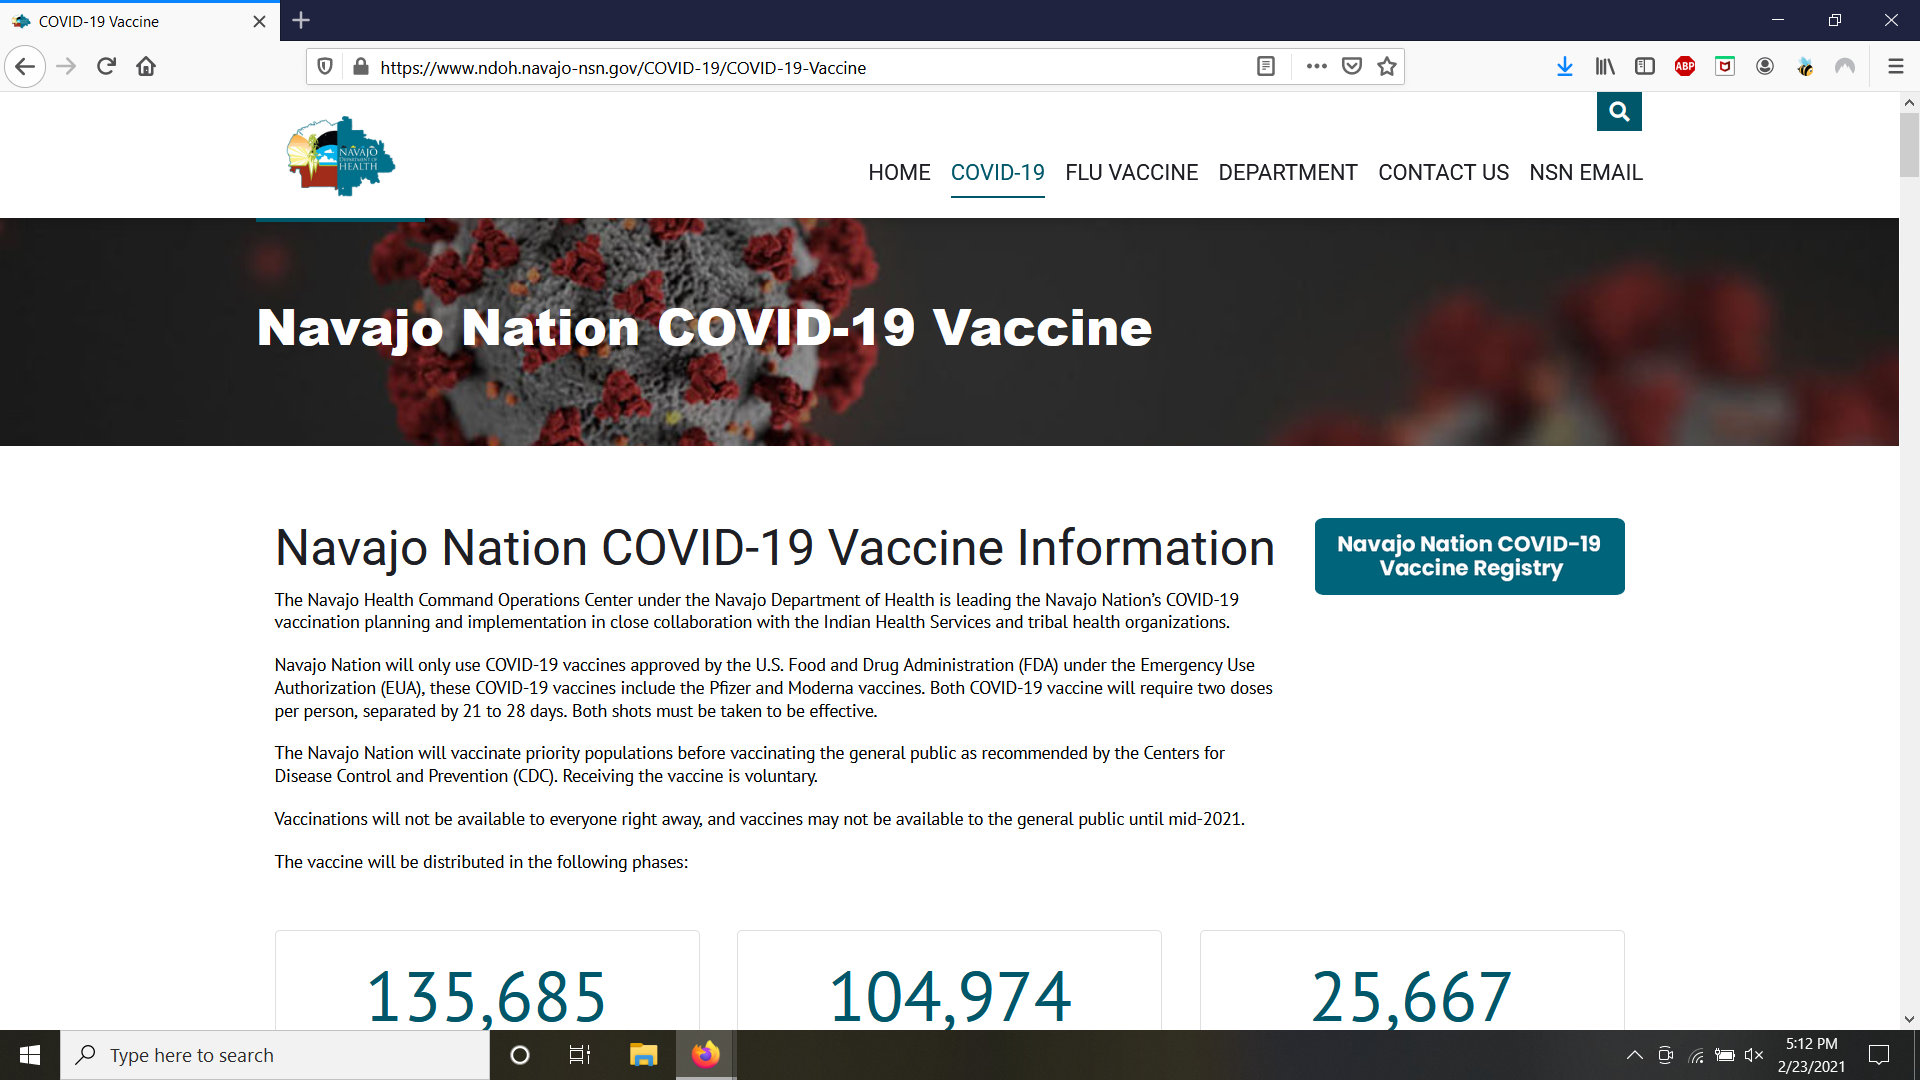The height and width of the screenshot is (1080, 1920).
Task: Open Firefox downloads arrow icon
Action: (1565, 66)
